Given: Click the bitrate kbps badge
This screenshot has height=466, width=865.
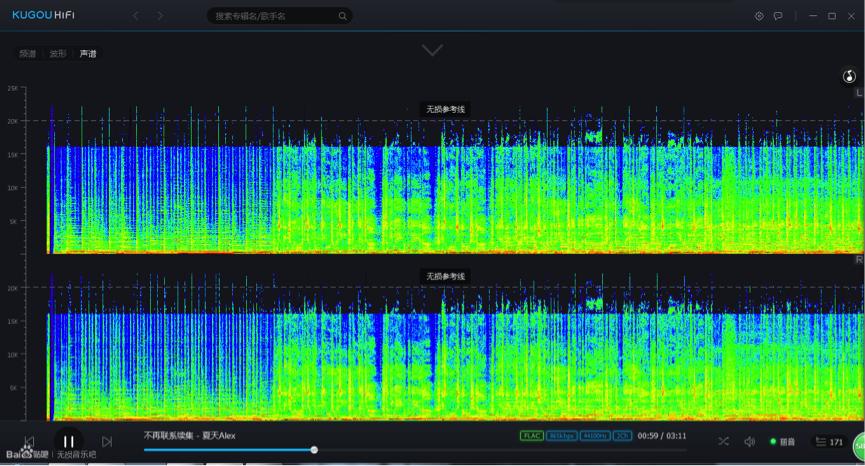Looking at the screenshot, I should click(561, 436).
